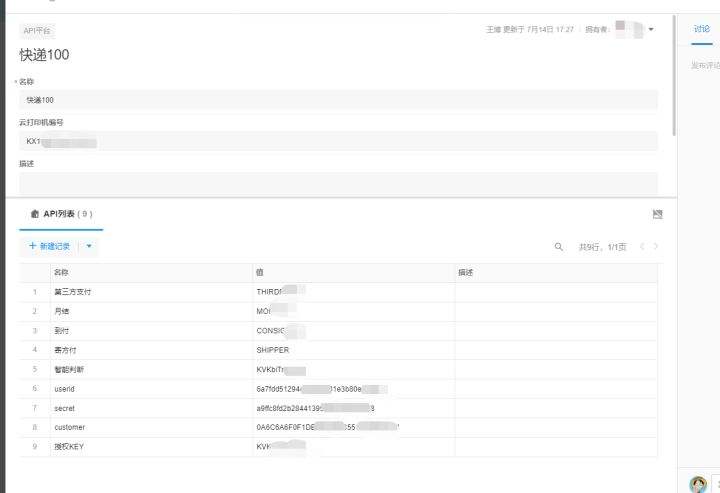This screenshot has width=720, height=493.
Task: Click the search icon in API list
Action: 559,246
